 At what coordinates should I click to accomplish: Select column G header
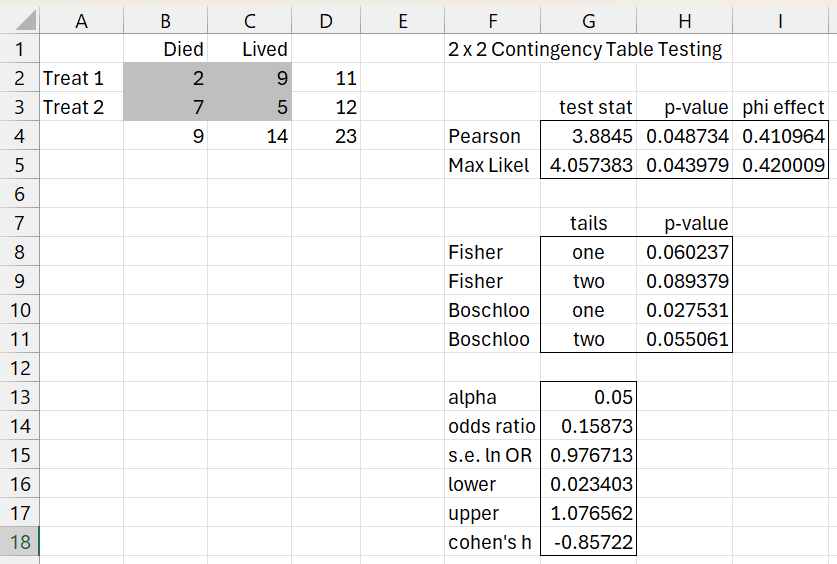point(587,19)
